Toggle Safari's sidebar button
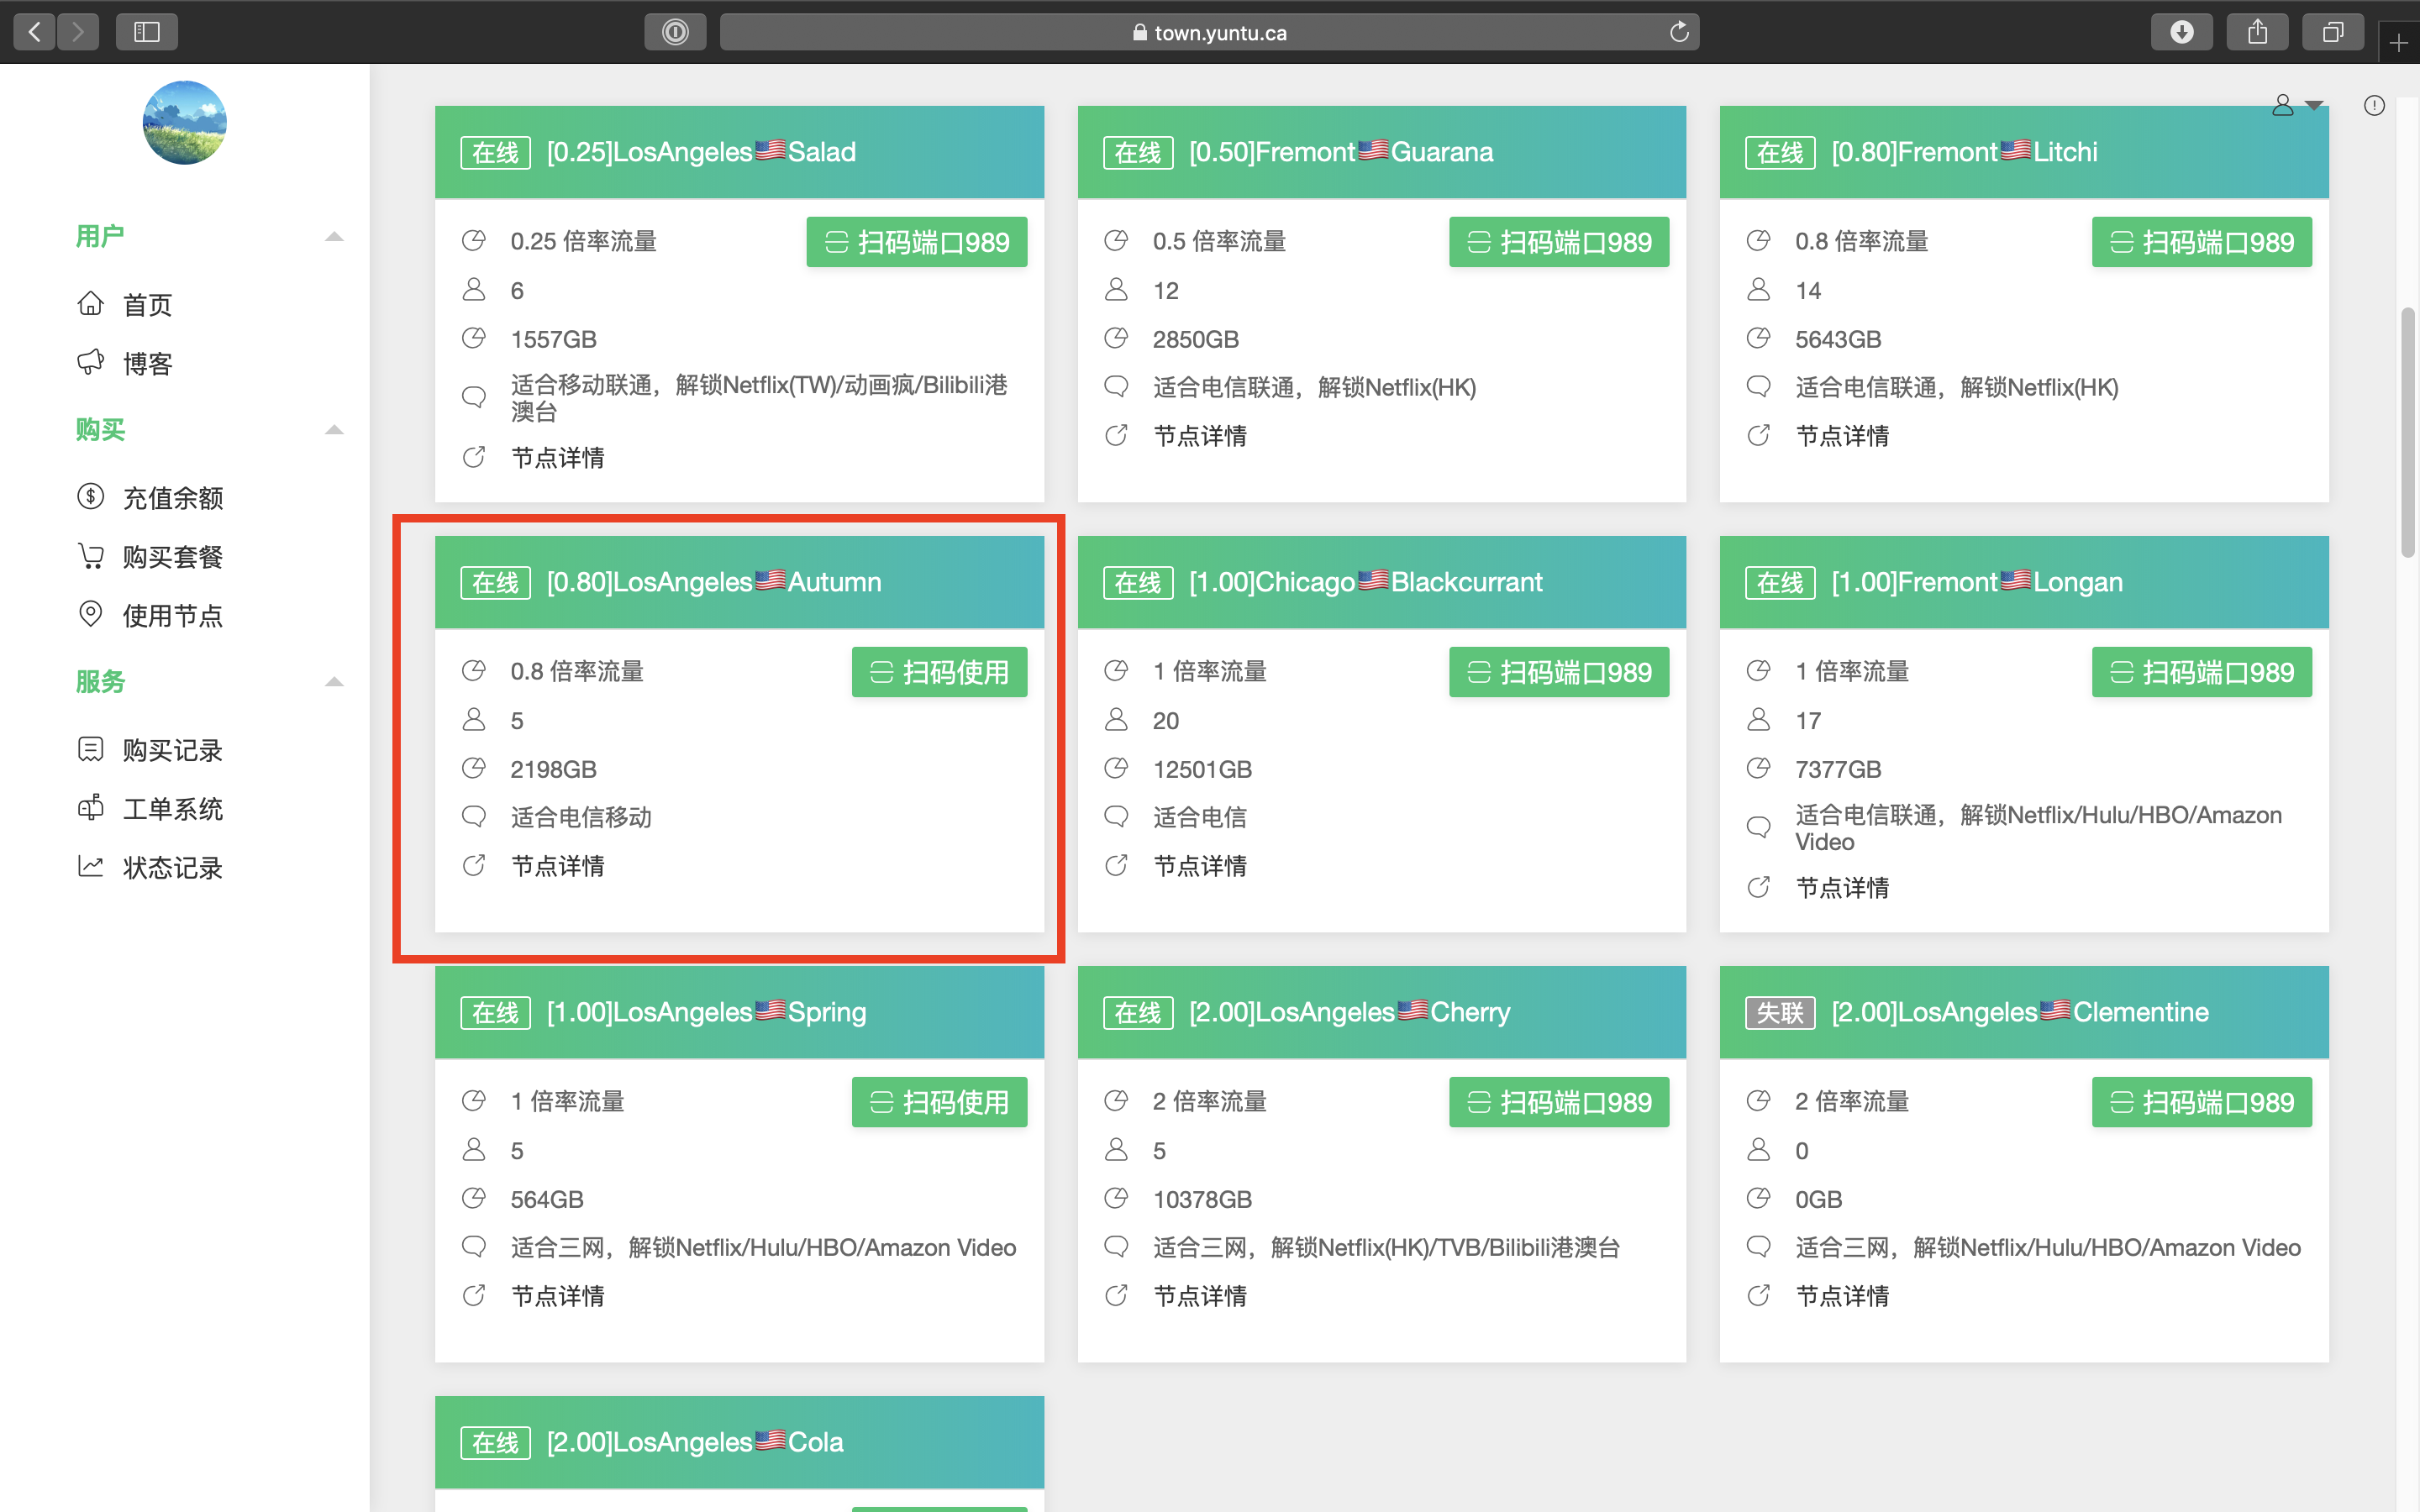 [146, 32]
